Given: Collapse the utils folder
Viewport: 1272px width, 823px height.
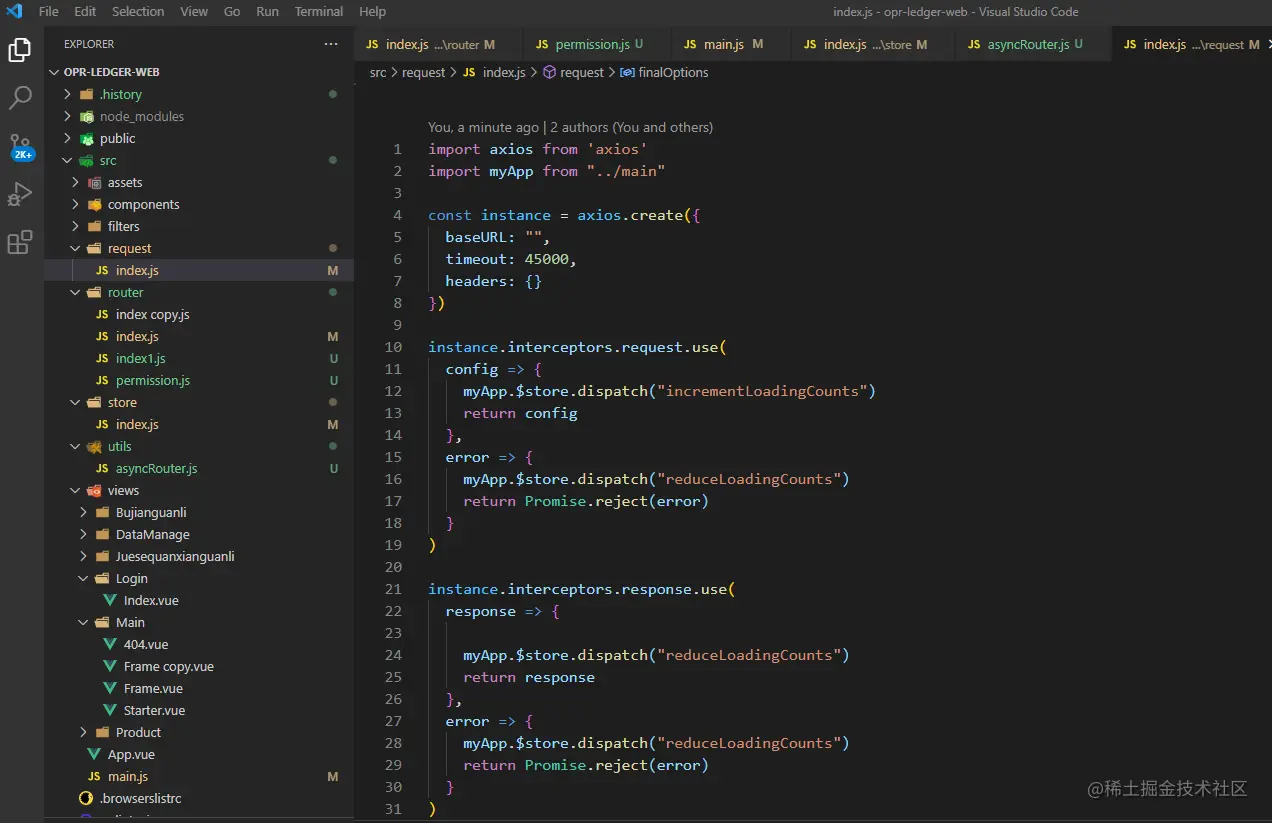Looking at the screenshot, I should pyautogui.click(x=75, y=446).
